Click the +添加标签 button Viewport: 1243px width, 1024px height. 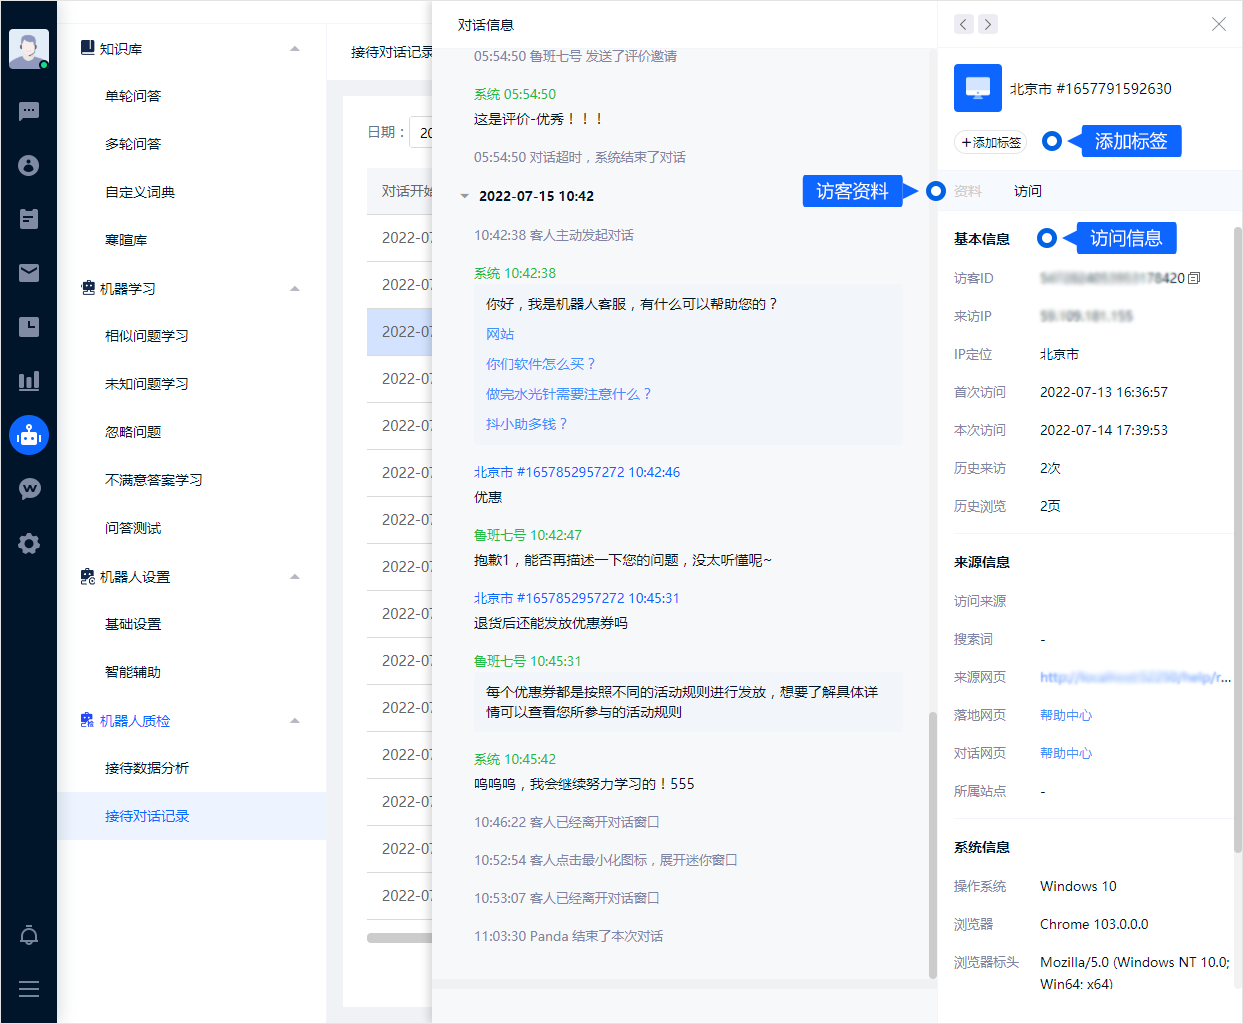pos(991,142)
